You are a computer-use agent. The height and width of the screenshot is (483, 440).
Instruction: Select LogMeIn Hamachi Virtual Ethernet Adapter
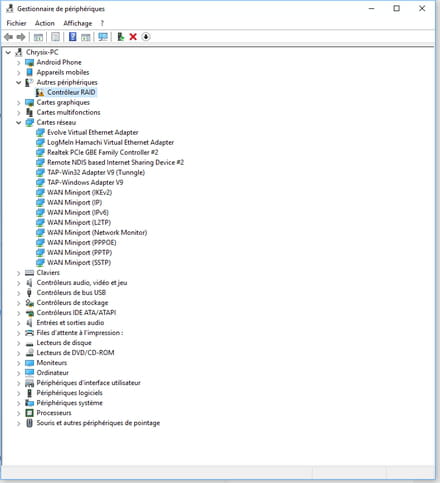110,142
